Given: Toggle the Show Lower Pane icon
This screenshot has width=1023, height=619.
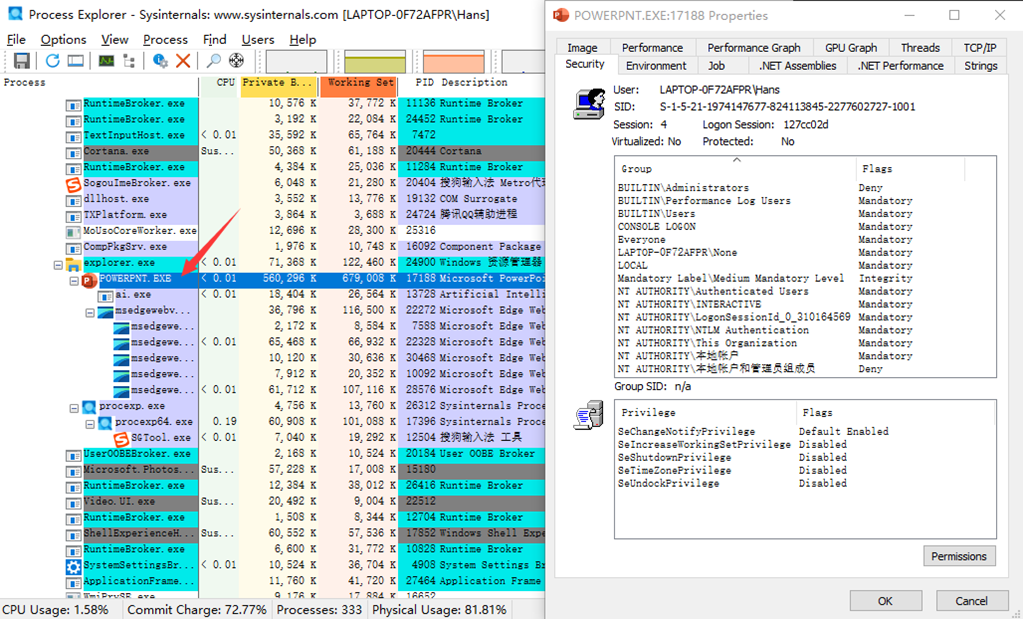Looking at the screenshot, I should 76,61.
